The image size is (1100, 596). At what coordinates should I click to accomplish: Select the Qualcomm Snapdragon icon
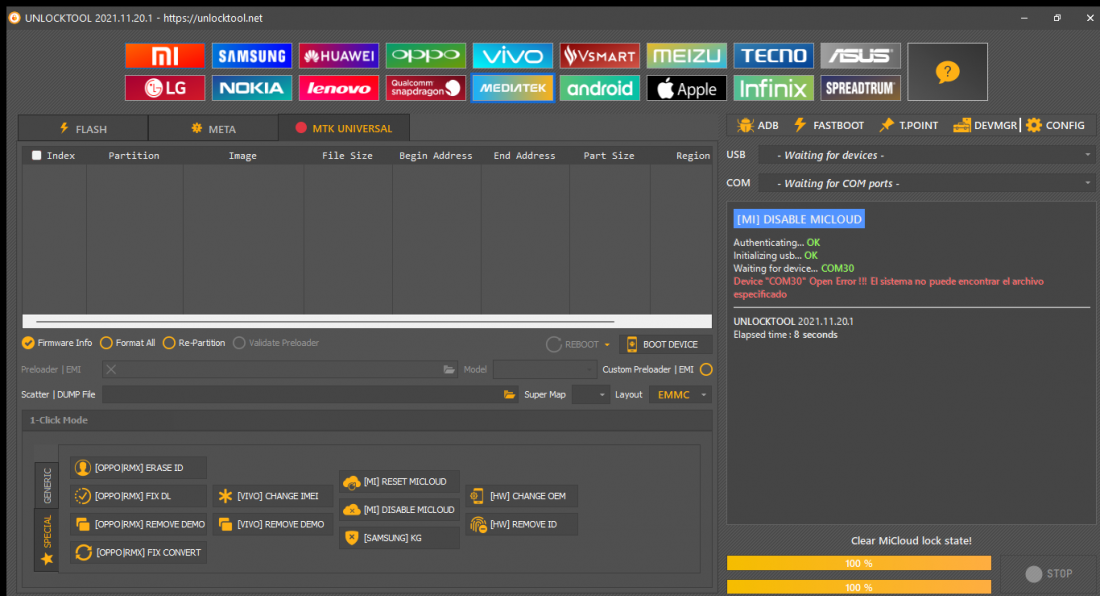(x=426, y=88)
